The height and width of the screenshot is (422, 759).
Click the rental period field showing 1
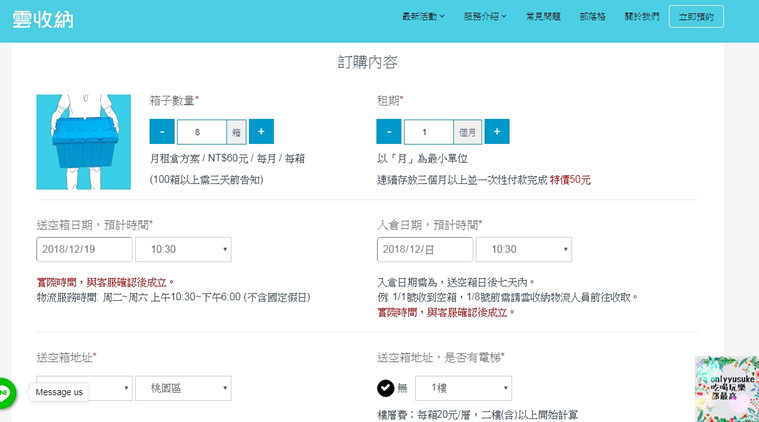(429, 132)
